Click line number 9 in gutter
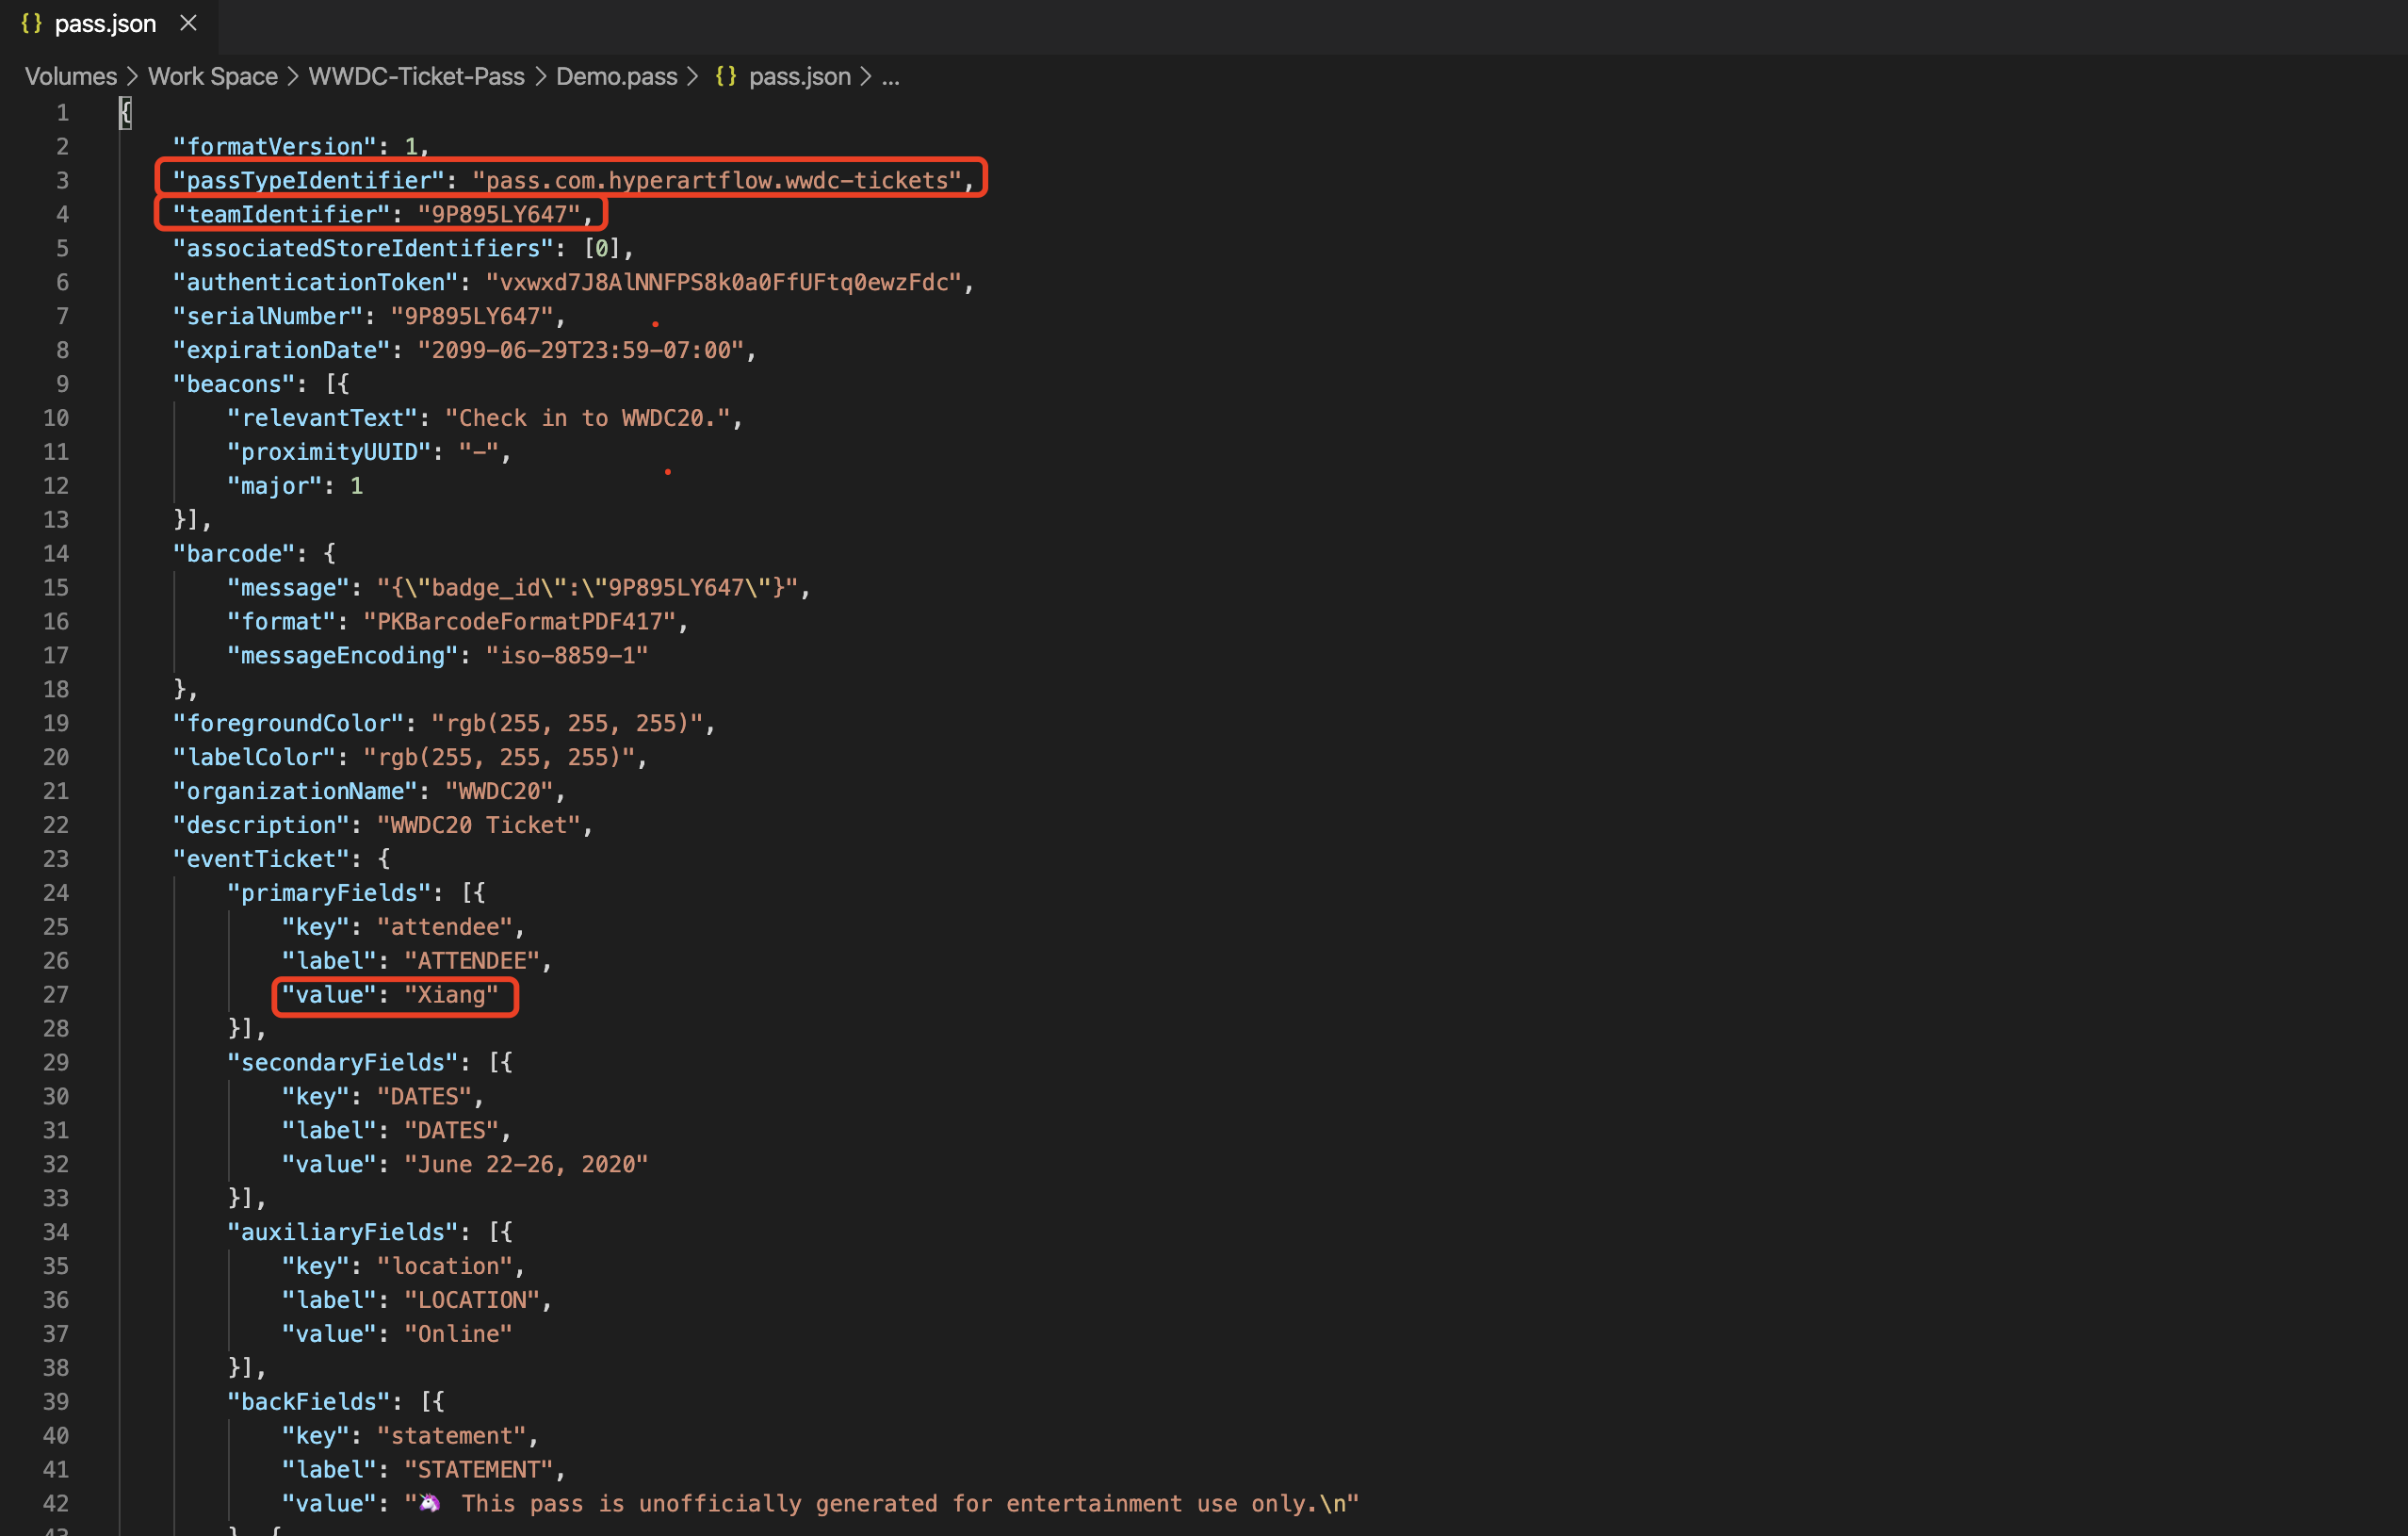Image resolution: width=2408 pixels, height=1536 pixels. [62, 384]
